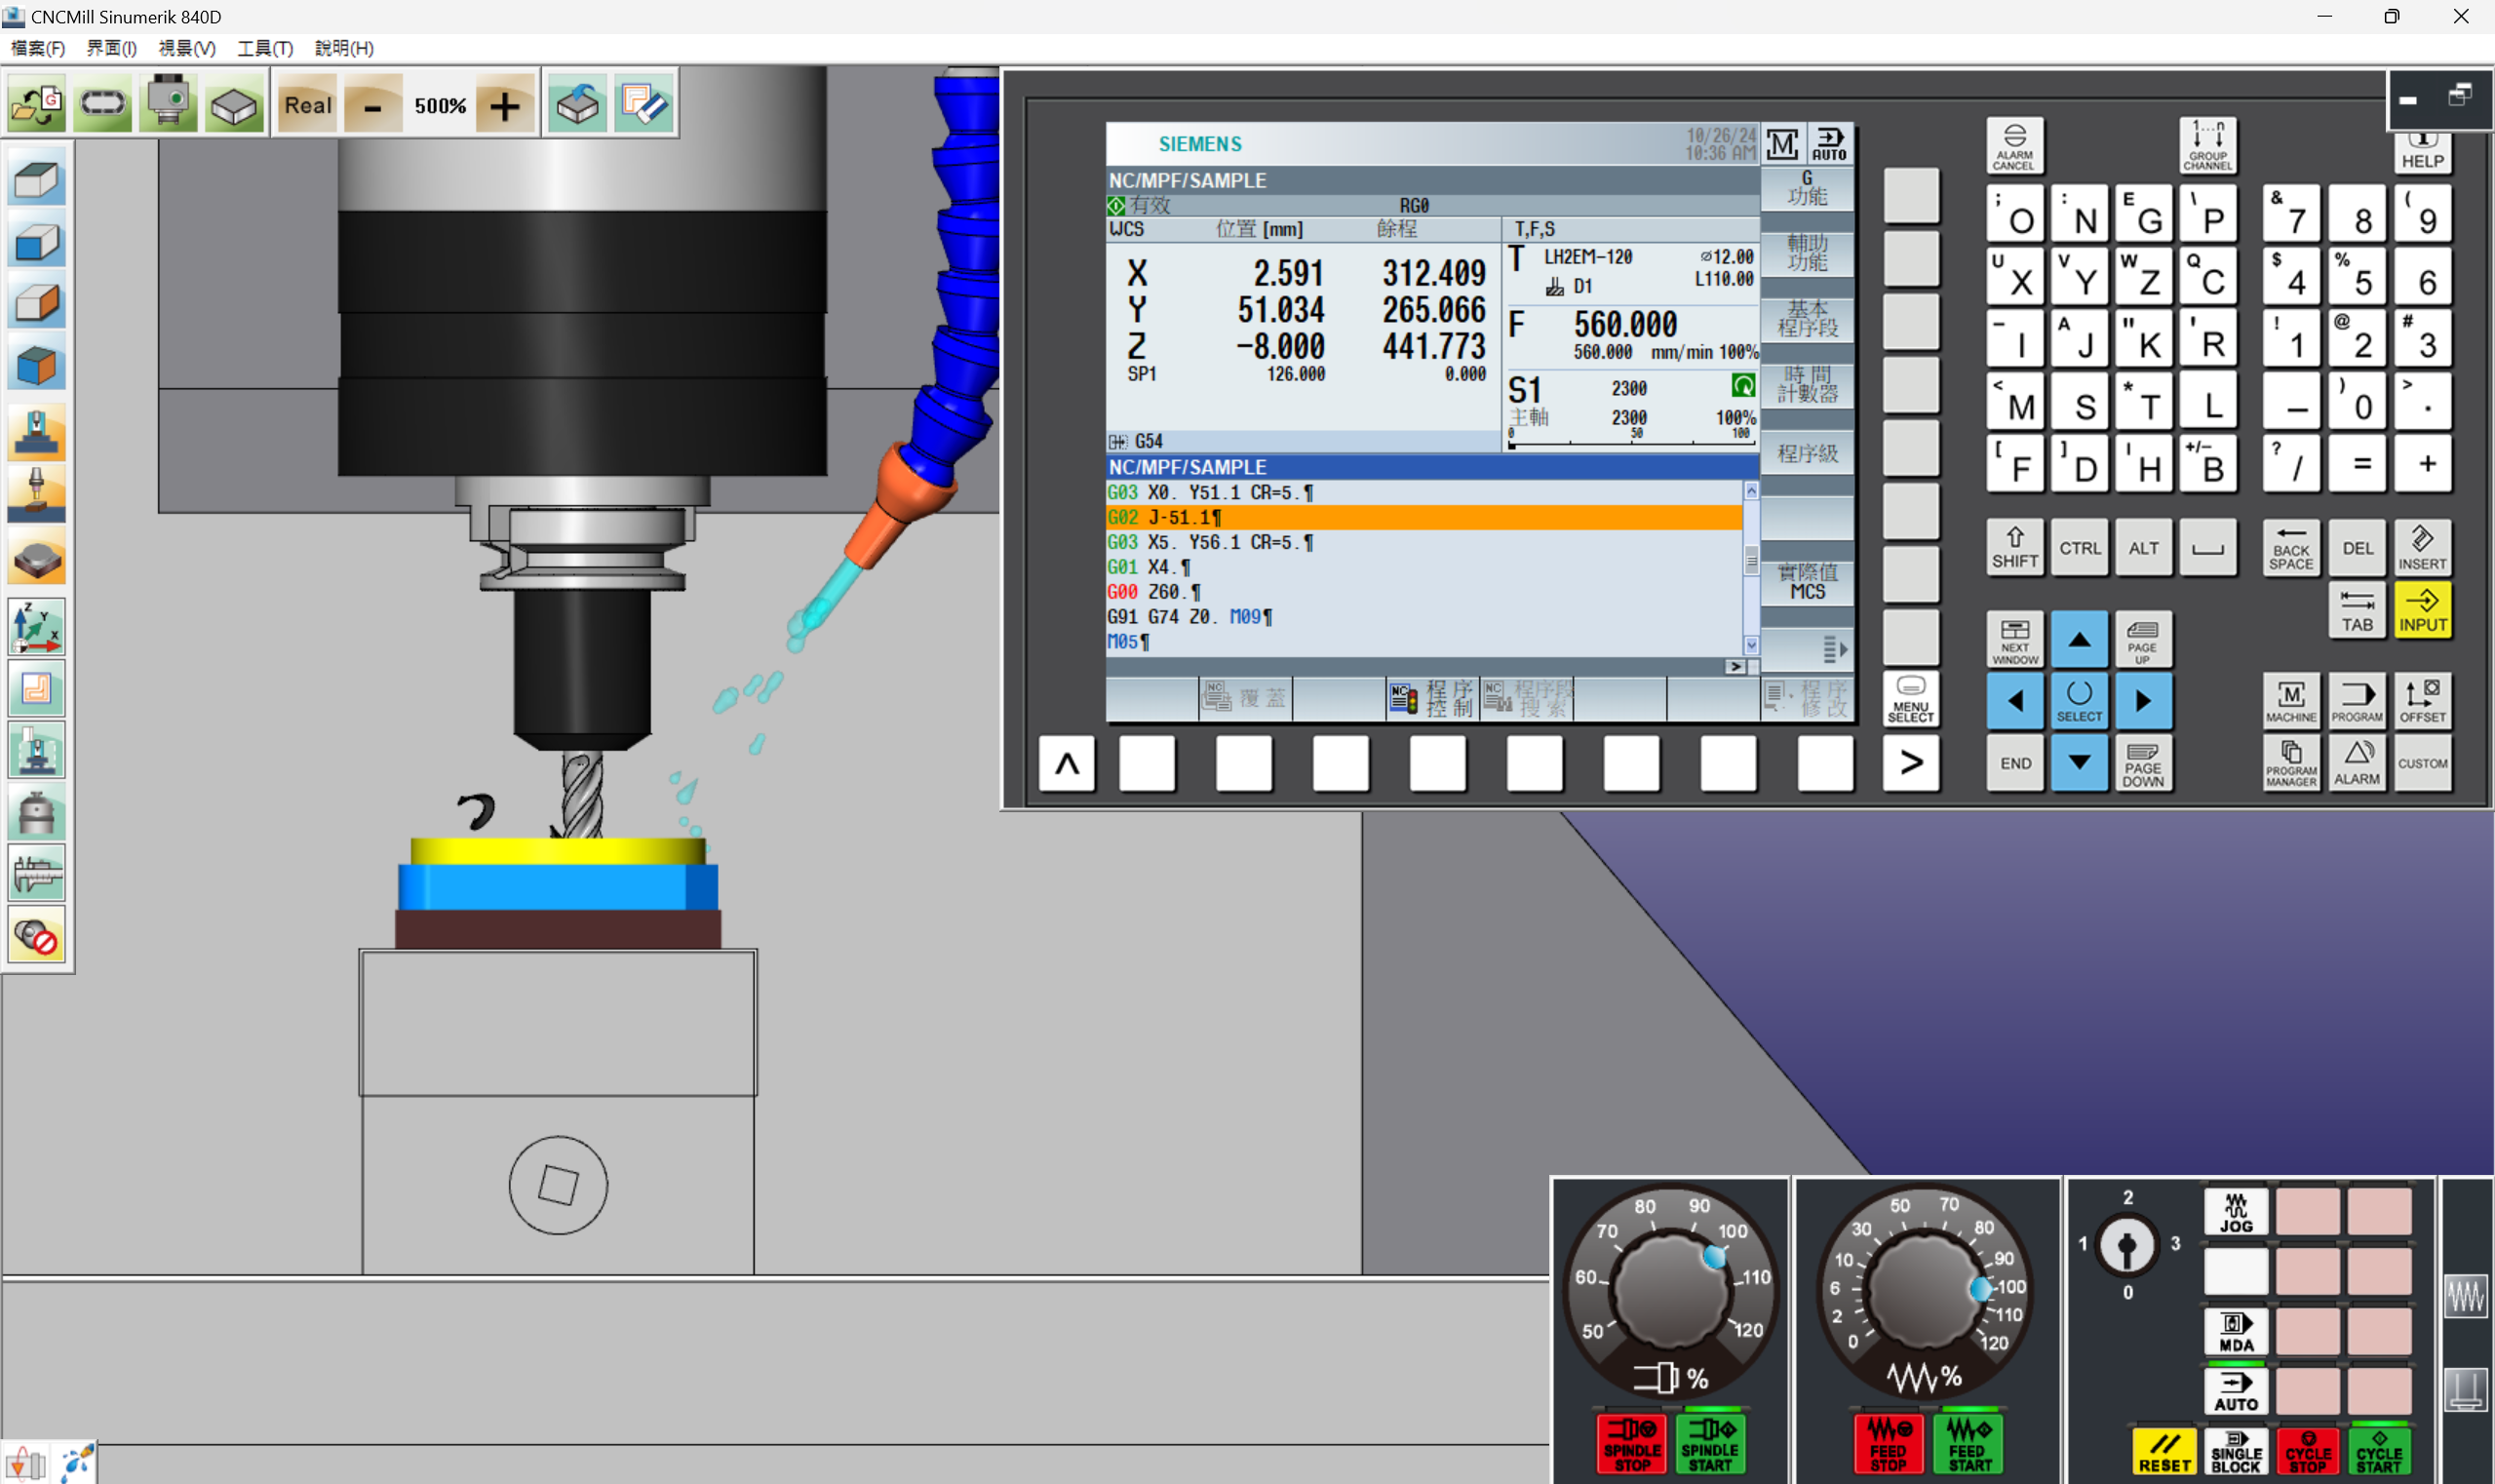Click ALARM triangle key
This screenshot has width=2495, height=1484.
pyautogui.click(x=2357, y=764)
